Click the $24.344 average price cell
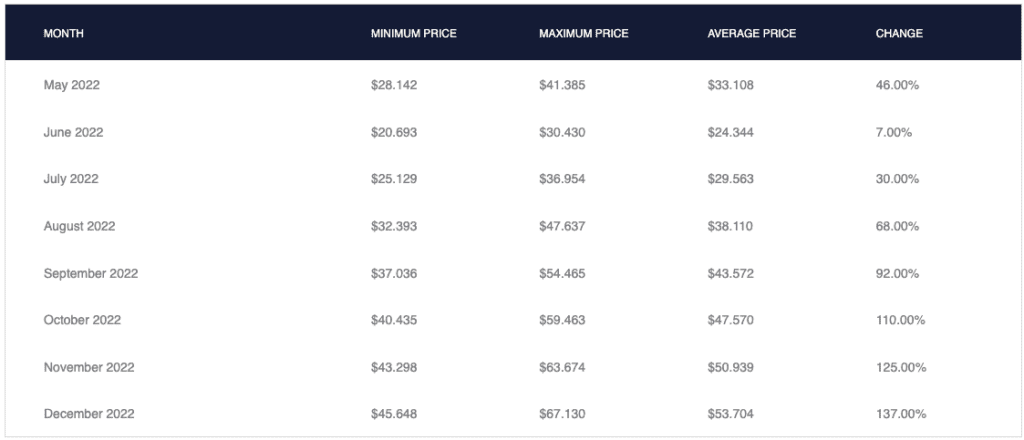The image size is (1024, 440). point(730,133)
